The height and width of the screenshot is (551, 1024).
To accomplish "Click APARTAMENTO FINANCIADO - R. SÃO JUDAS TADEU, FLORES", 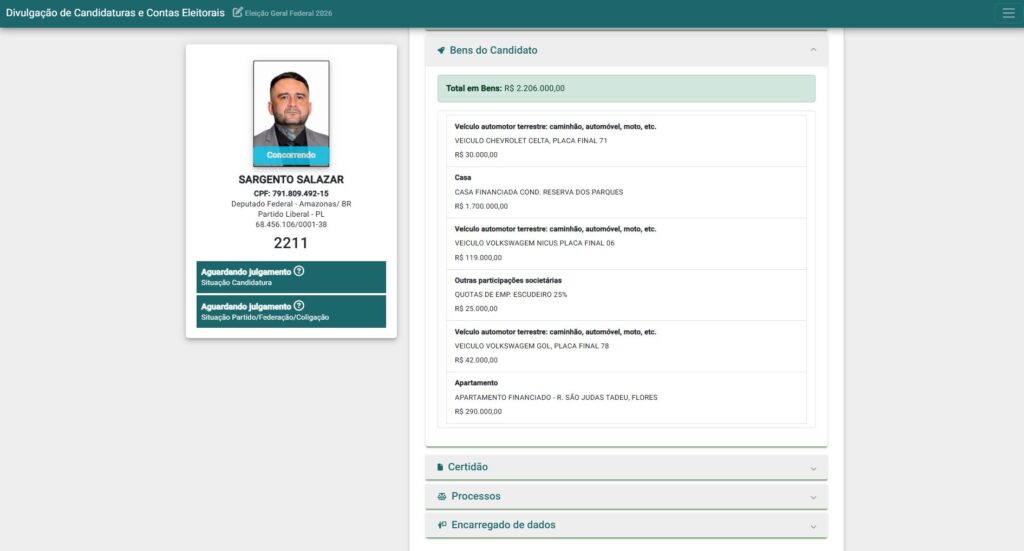I will (x=556, y=397).
